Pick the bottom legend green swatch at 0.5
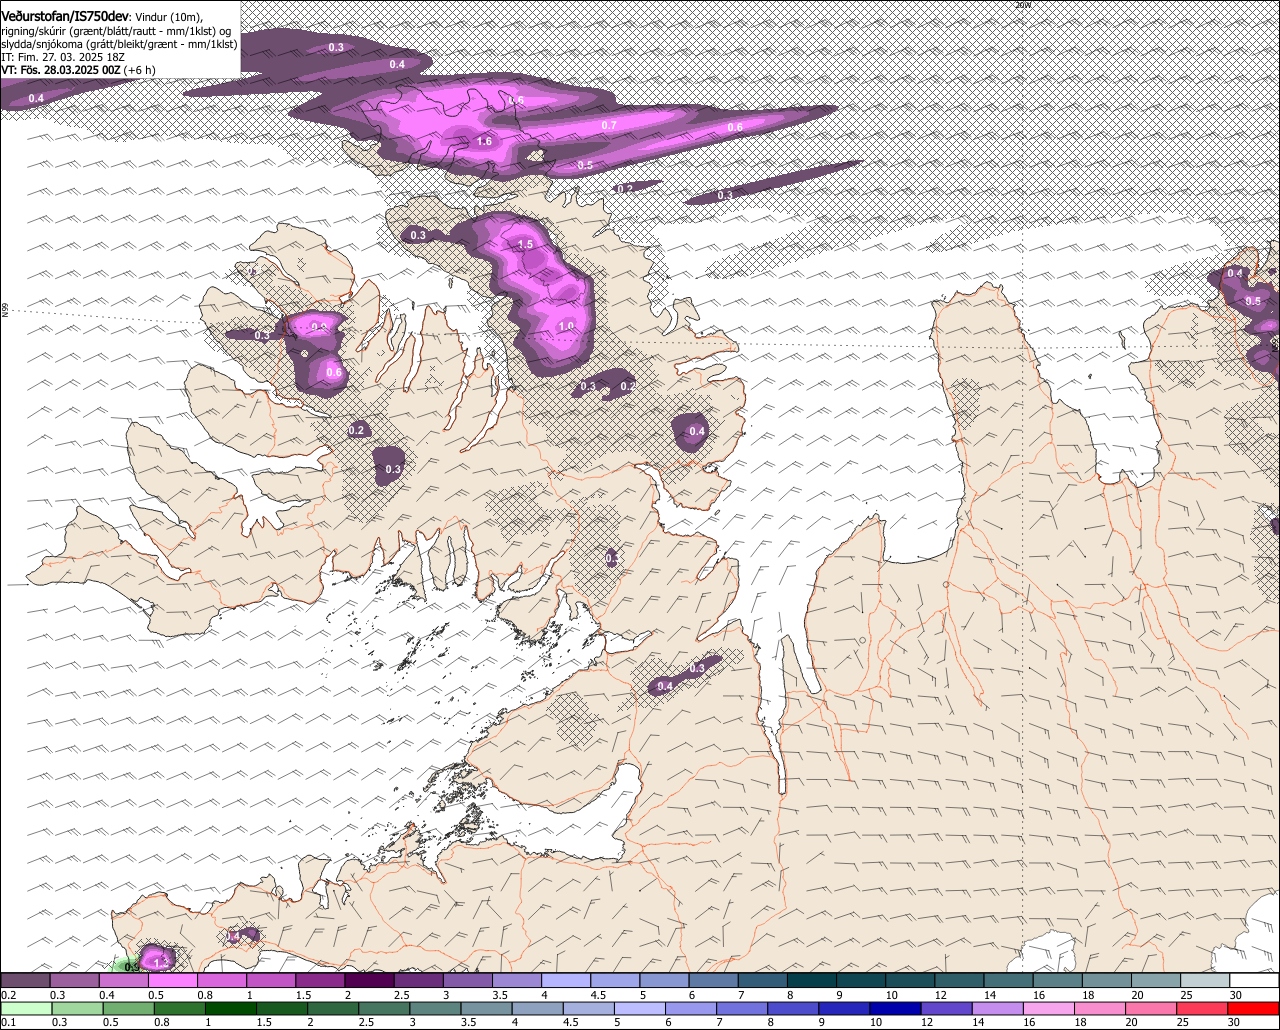 click(128, 1009)
